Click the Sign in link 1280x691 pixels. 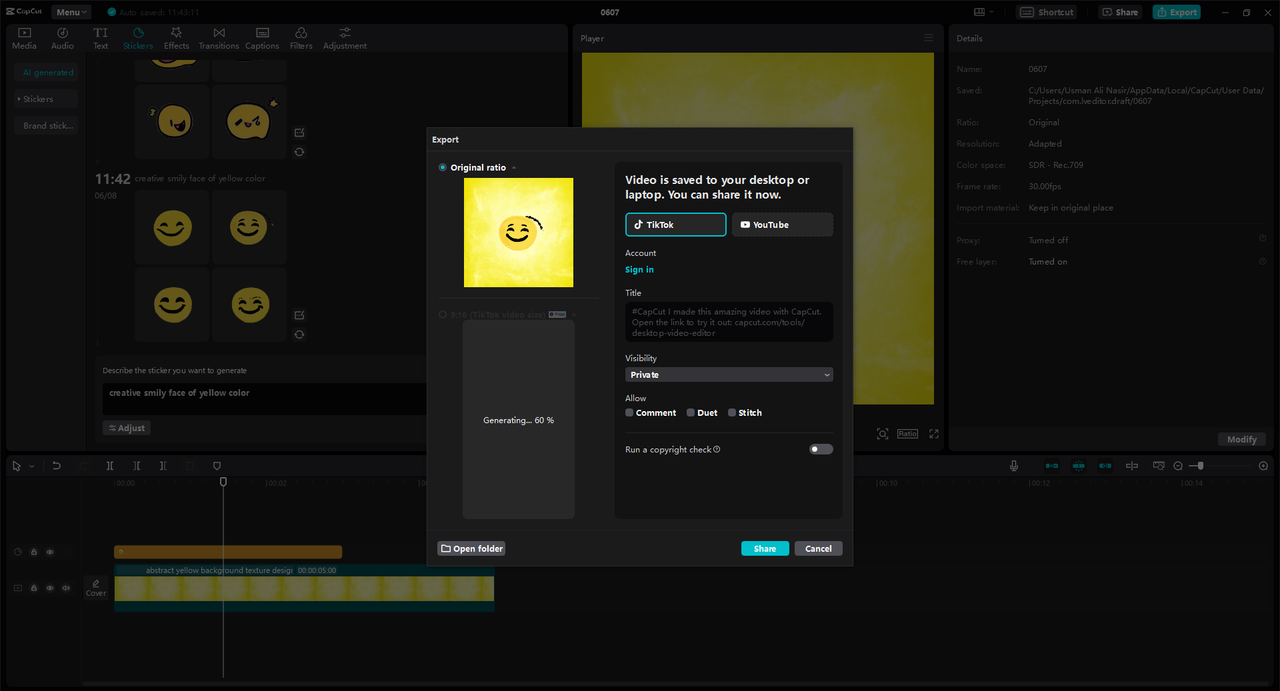point(640,270)
